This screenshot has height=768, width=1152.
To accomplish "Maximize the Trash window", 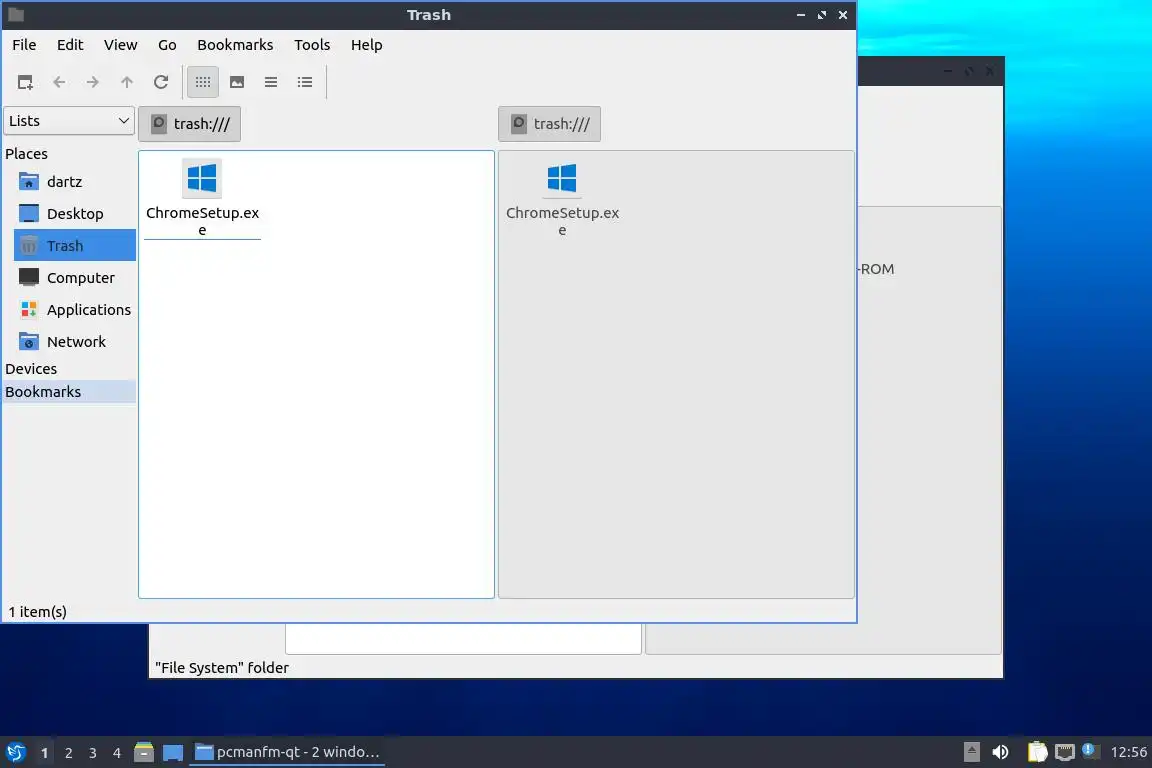I will pos(822,15).
